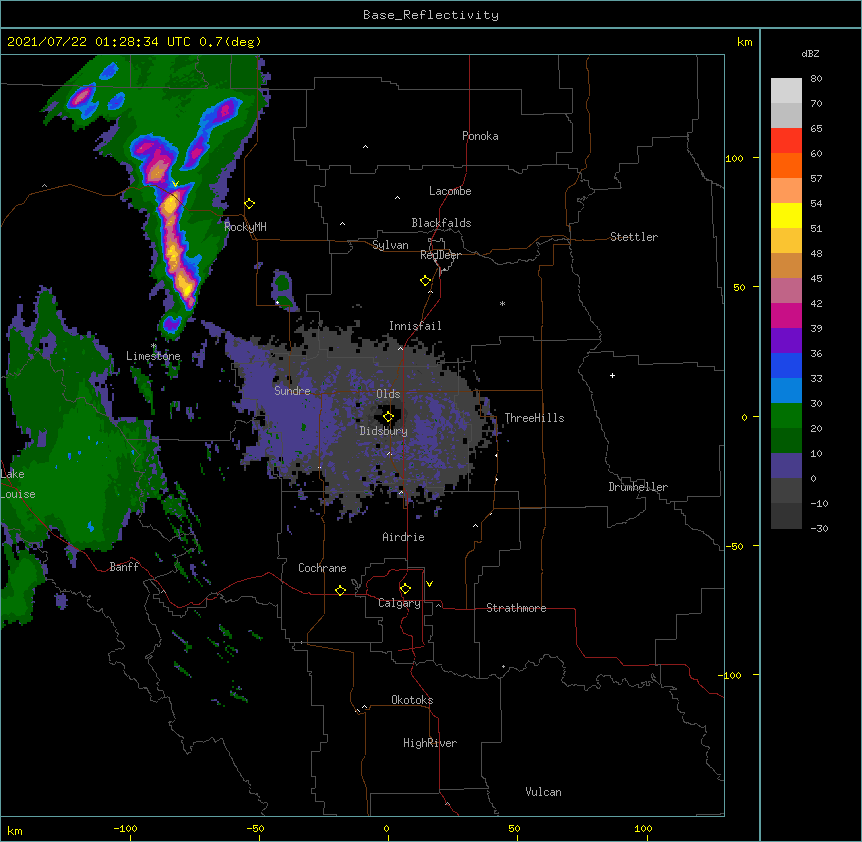The width and height of the screenshot is (862, 842).
Task: Click the Calgary label
Action: point(399,603)
